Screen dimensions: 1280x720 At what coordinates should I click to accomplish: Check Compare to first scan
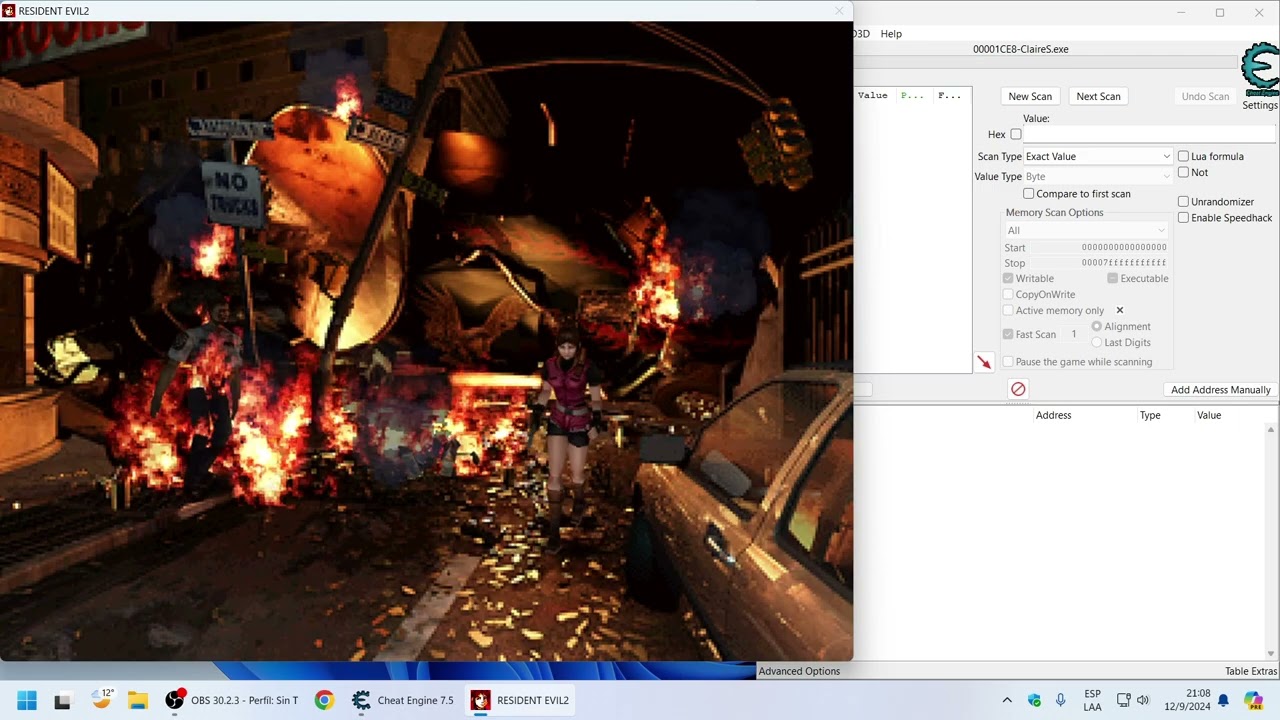pyautogui.click(x=1028, y=193)
